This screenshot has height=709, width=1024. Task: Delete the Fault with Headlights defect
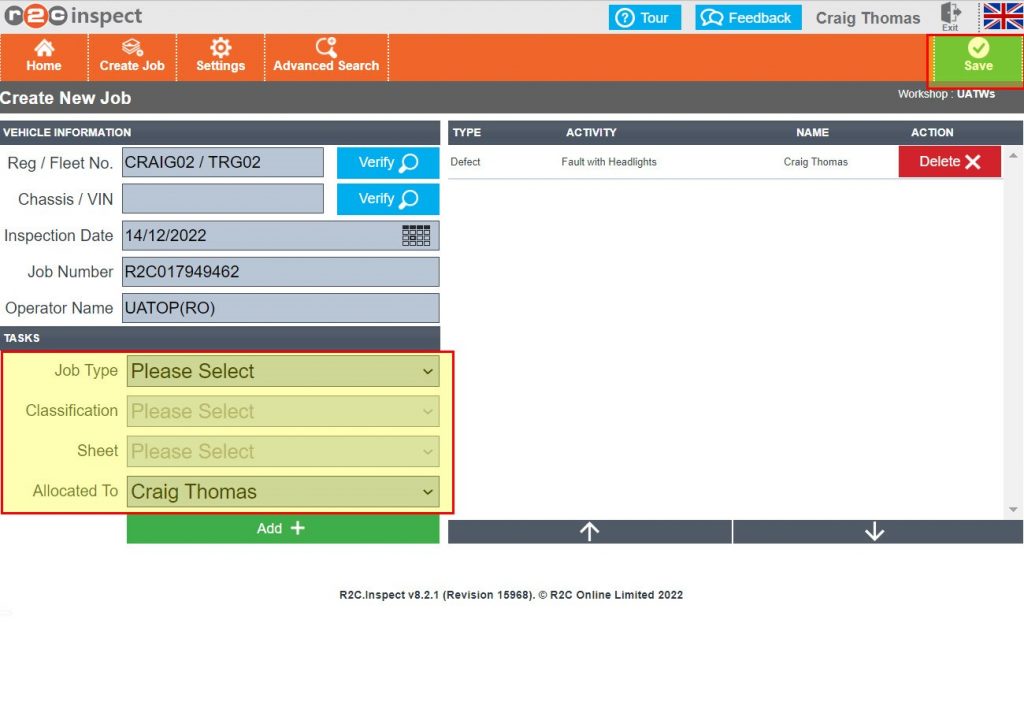pyautogui.click(x=948, y=160)
